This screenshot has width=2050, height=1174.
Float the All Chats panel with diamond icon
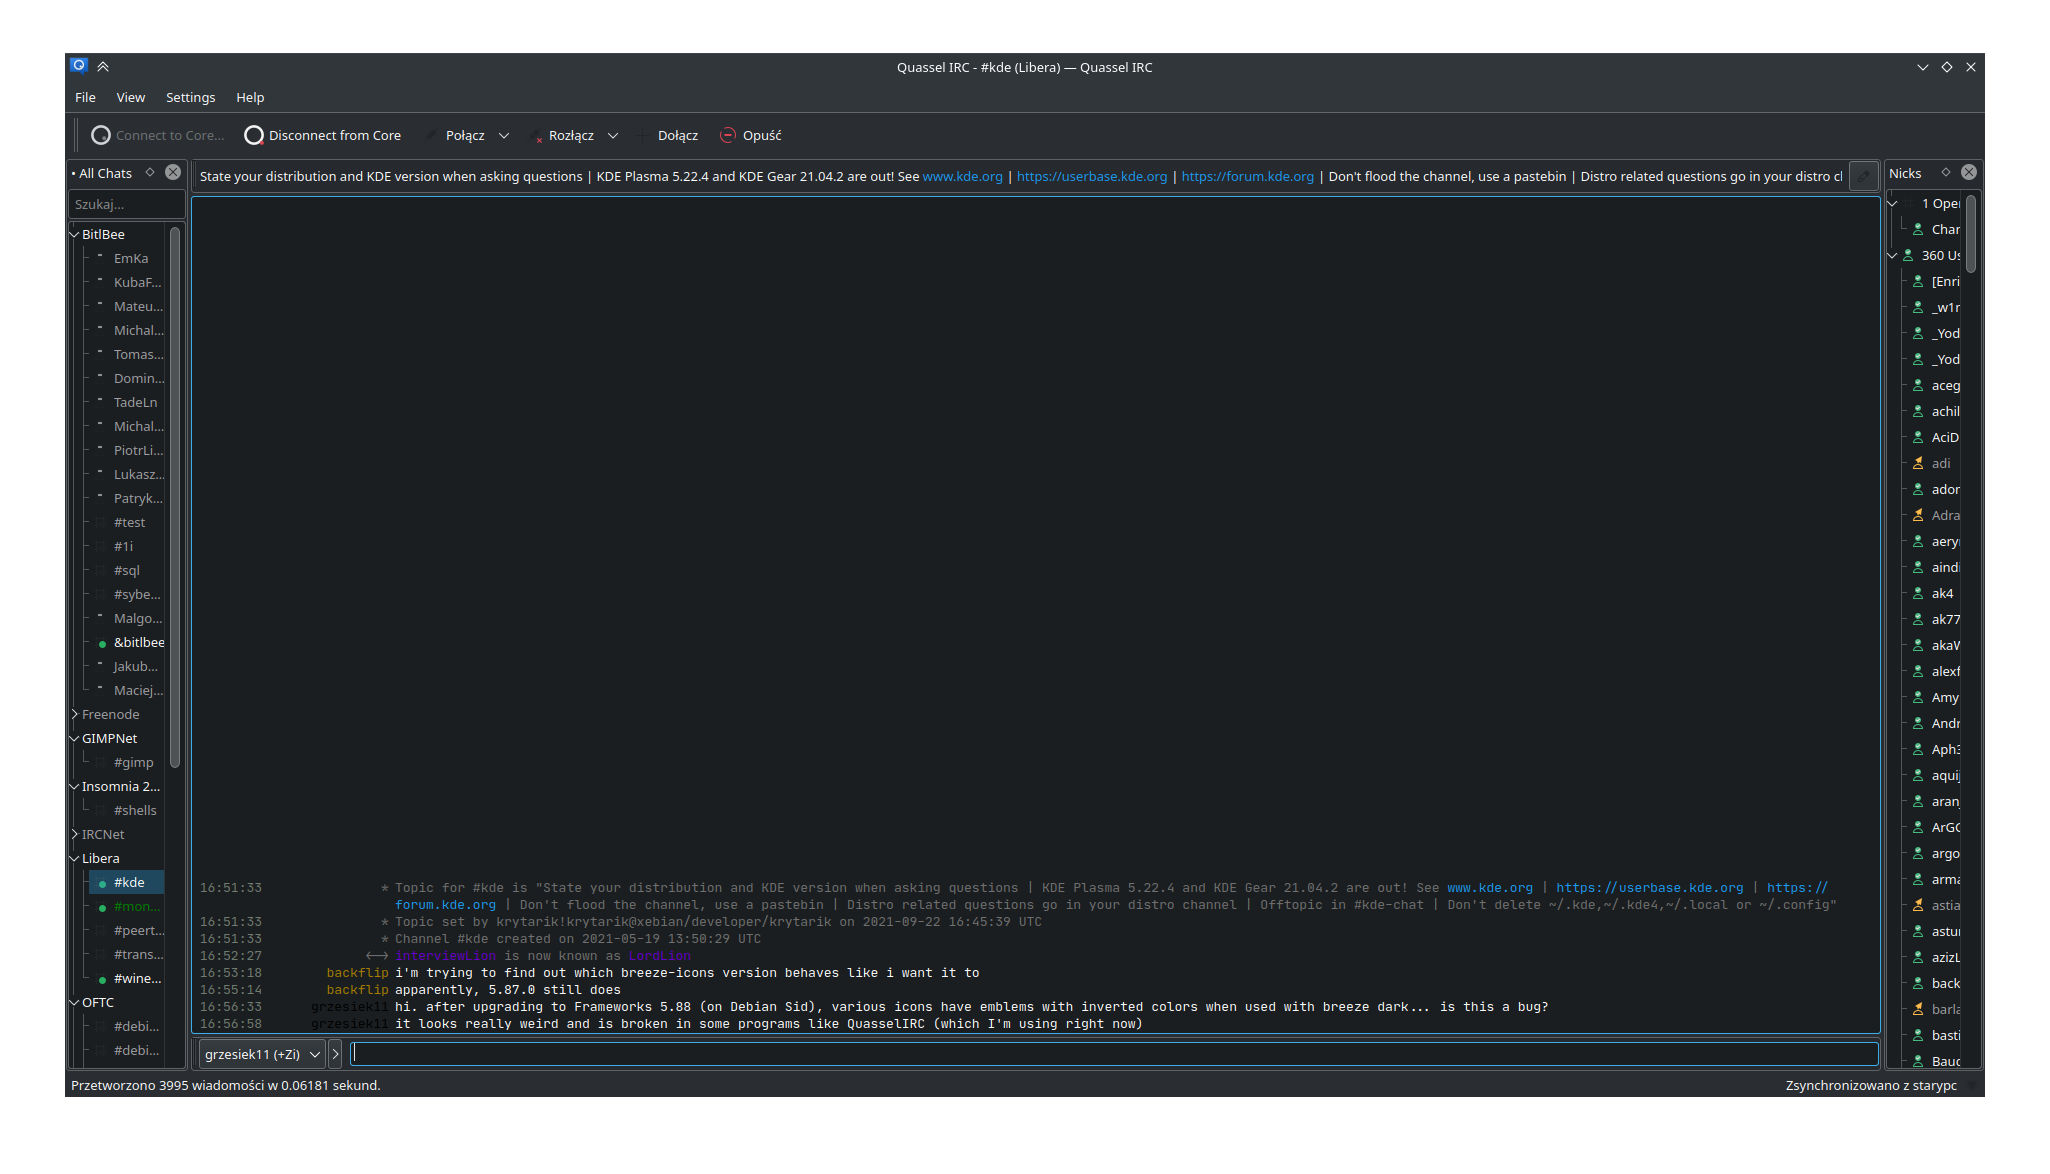[150, 172]
